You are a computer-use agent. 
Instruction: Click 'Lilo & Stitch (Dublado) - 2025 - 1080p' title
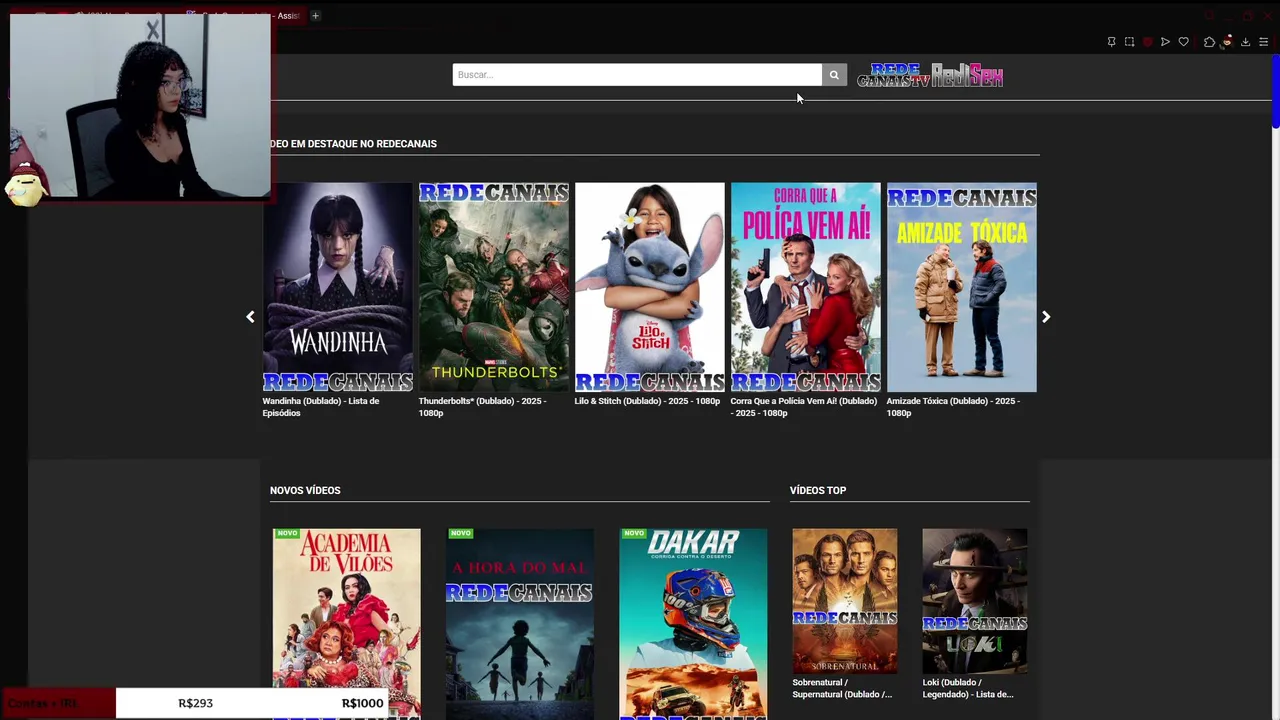tap(647, 401)
